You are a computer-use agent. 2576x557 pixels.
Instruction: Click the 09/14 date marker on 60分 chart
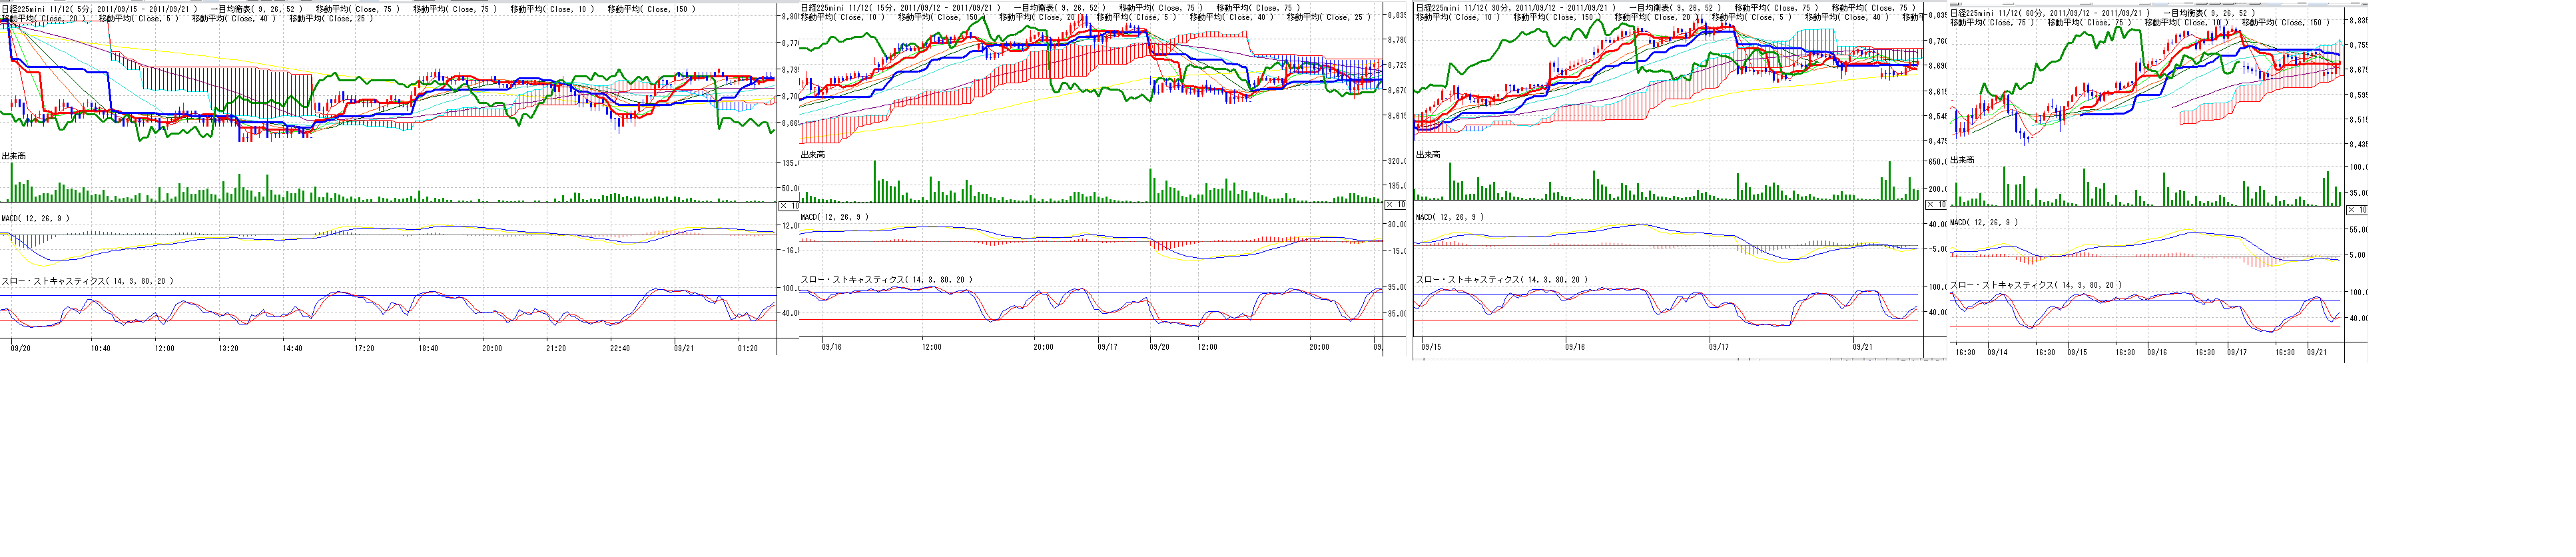(x=1997, y=352)
